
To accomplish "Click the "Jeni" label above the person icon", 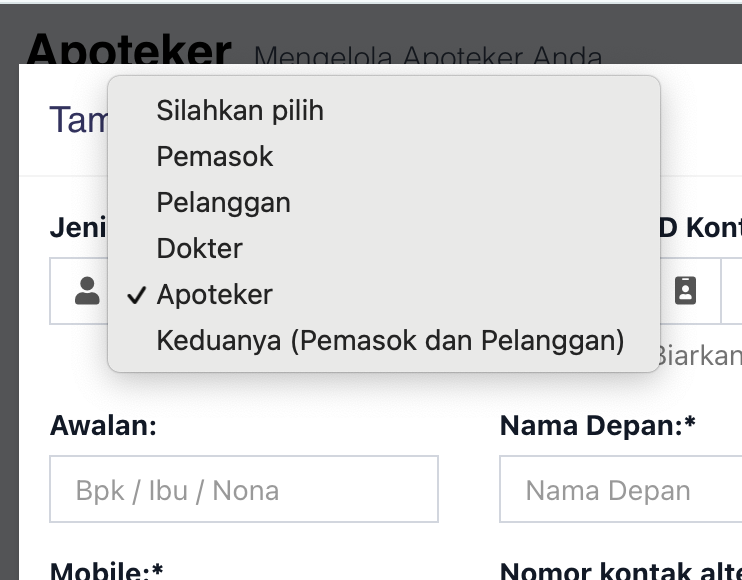I will [78, 228].
